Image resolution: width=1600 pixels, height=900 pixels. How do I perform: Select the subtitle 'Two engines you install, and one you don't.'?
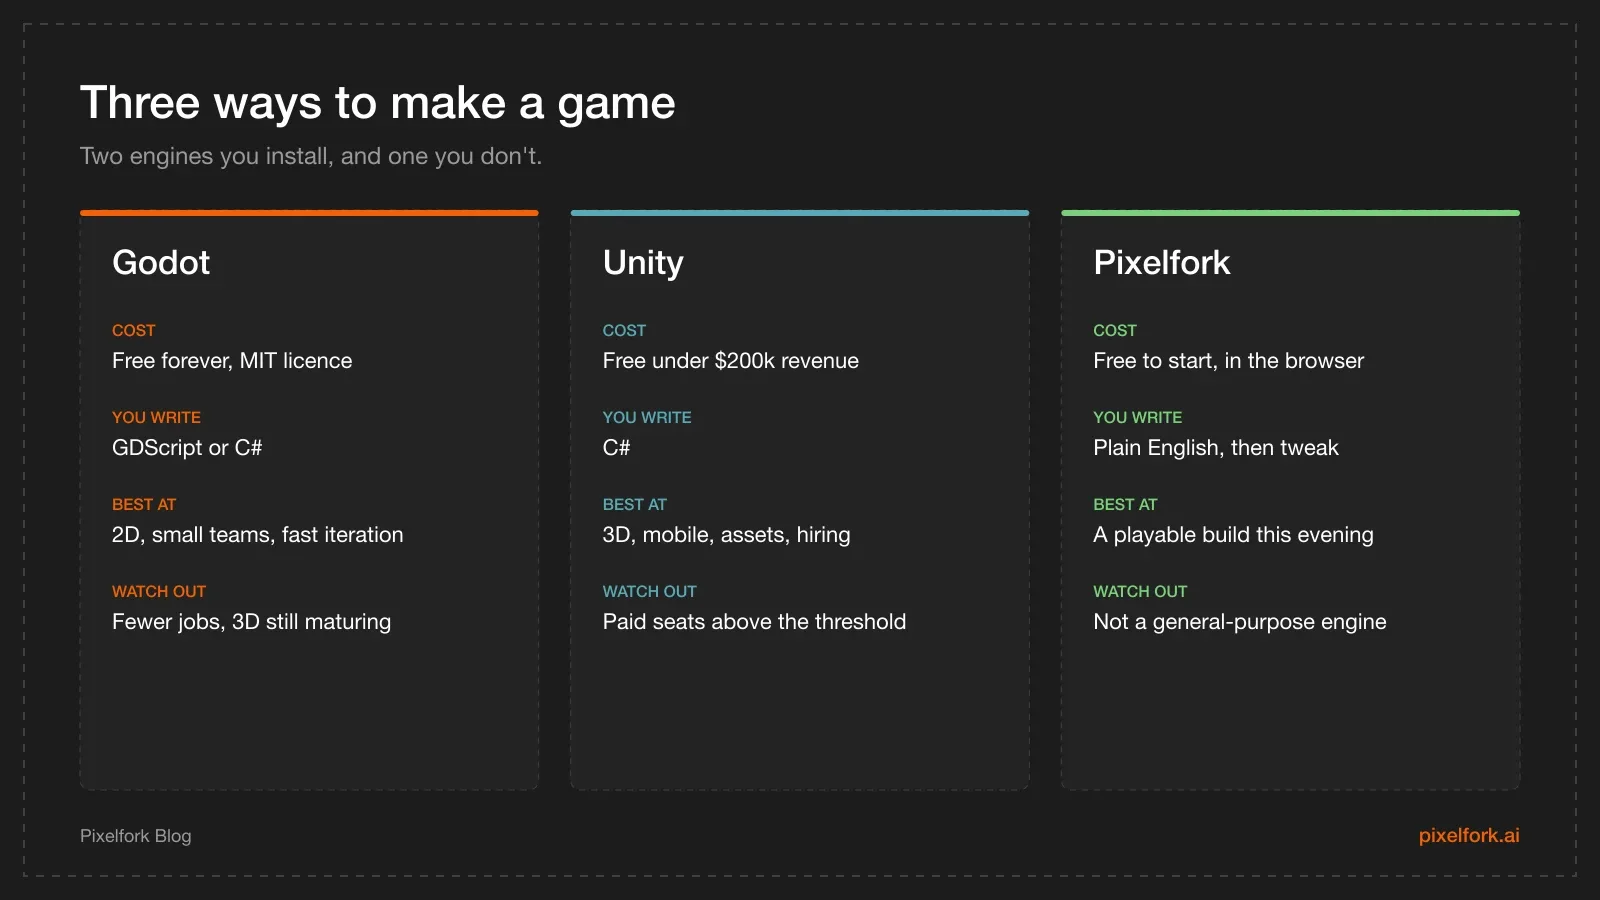click(x=311, y=156)
